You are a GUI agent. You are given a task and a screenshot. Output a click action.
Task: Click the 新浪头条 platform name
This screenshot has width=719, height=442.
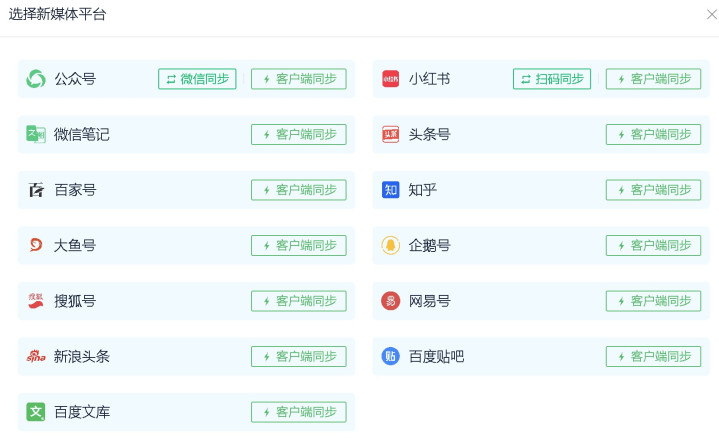(x=82, y=356)
